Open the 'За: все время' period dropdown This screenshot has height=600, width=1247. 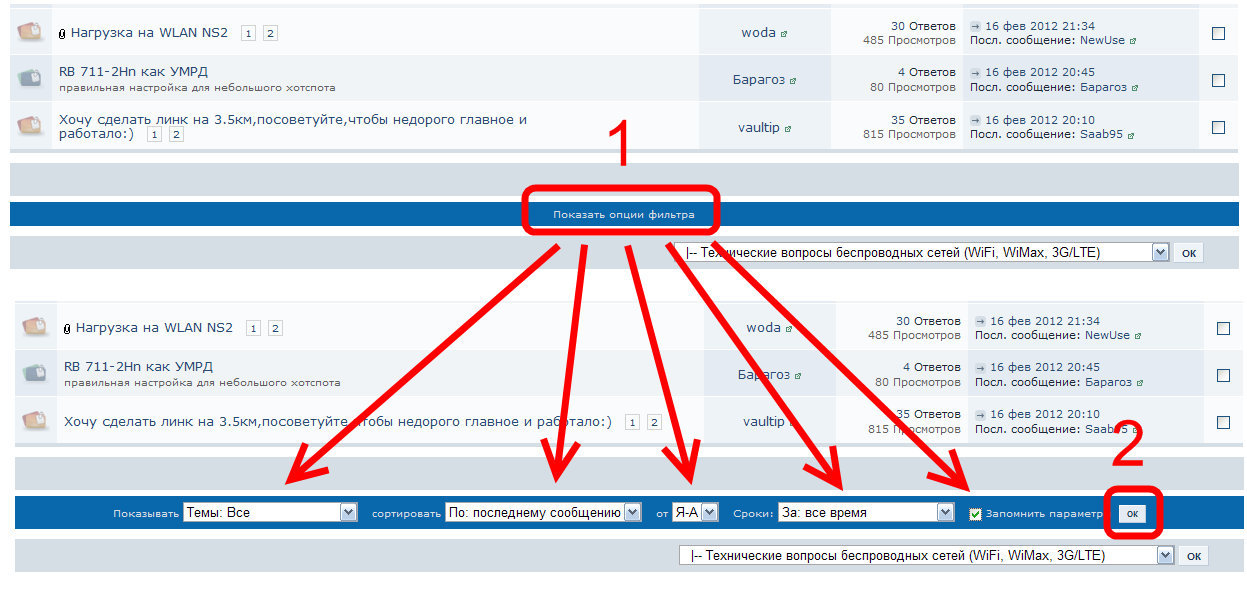pyautogui.click(x=867, y=512)
